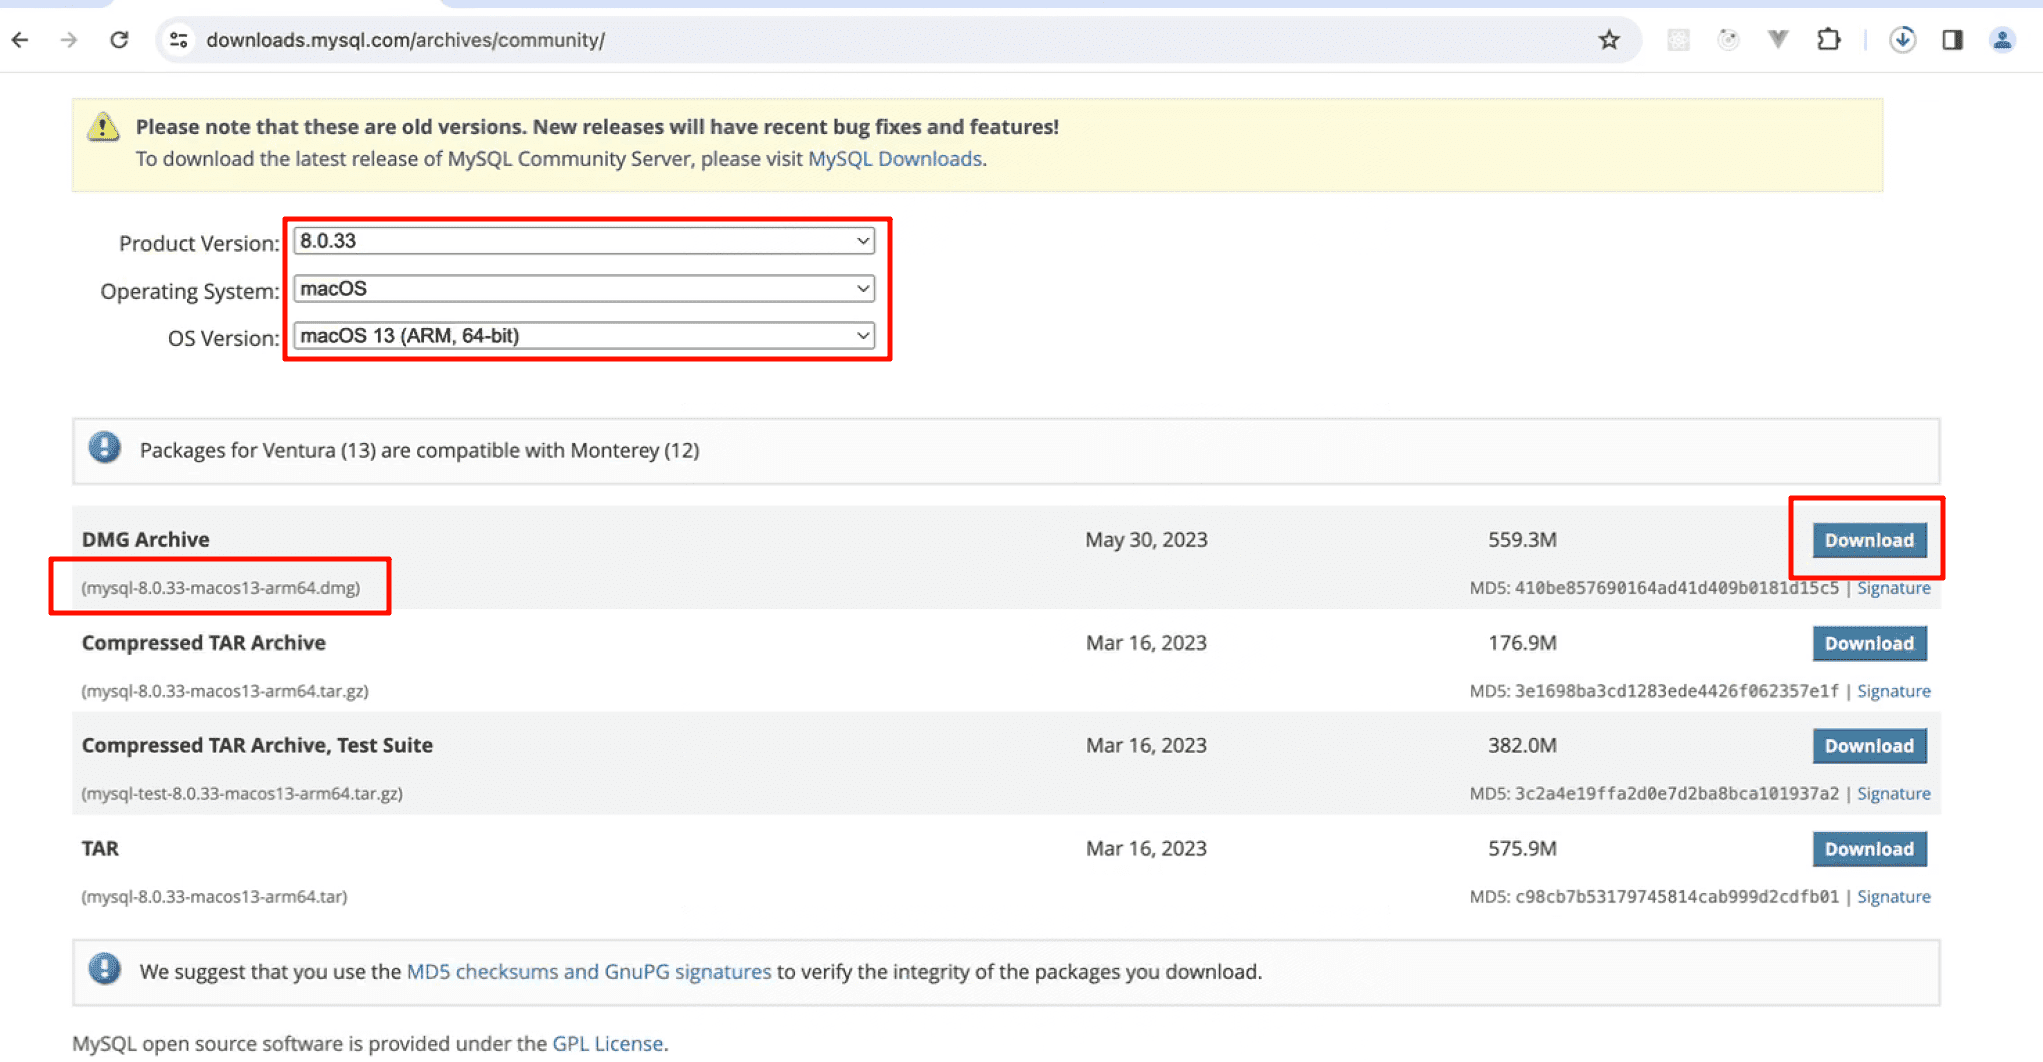Click the 382.0M file size

click(x=1522, y=746)
